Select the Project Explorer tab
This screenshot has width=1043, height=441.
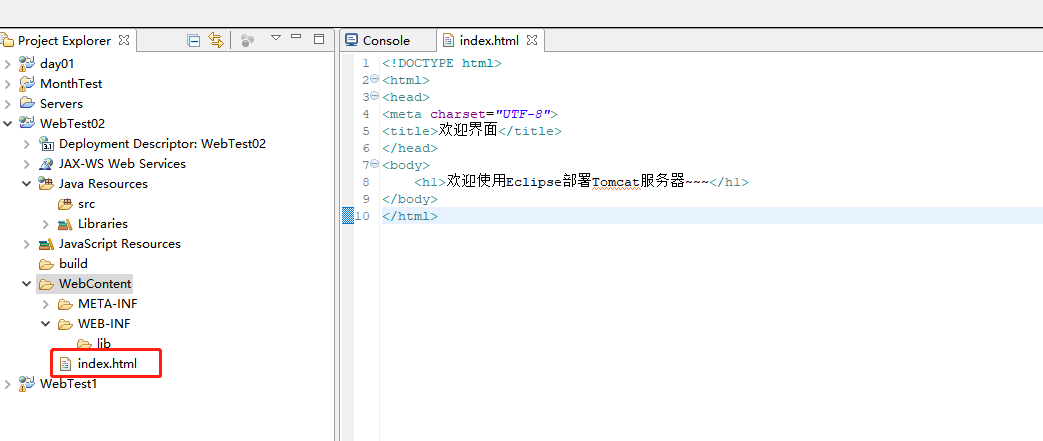coord(65,41)
